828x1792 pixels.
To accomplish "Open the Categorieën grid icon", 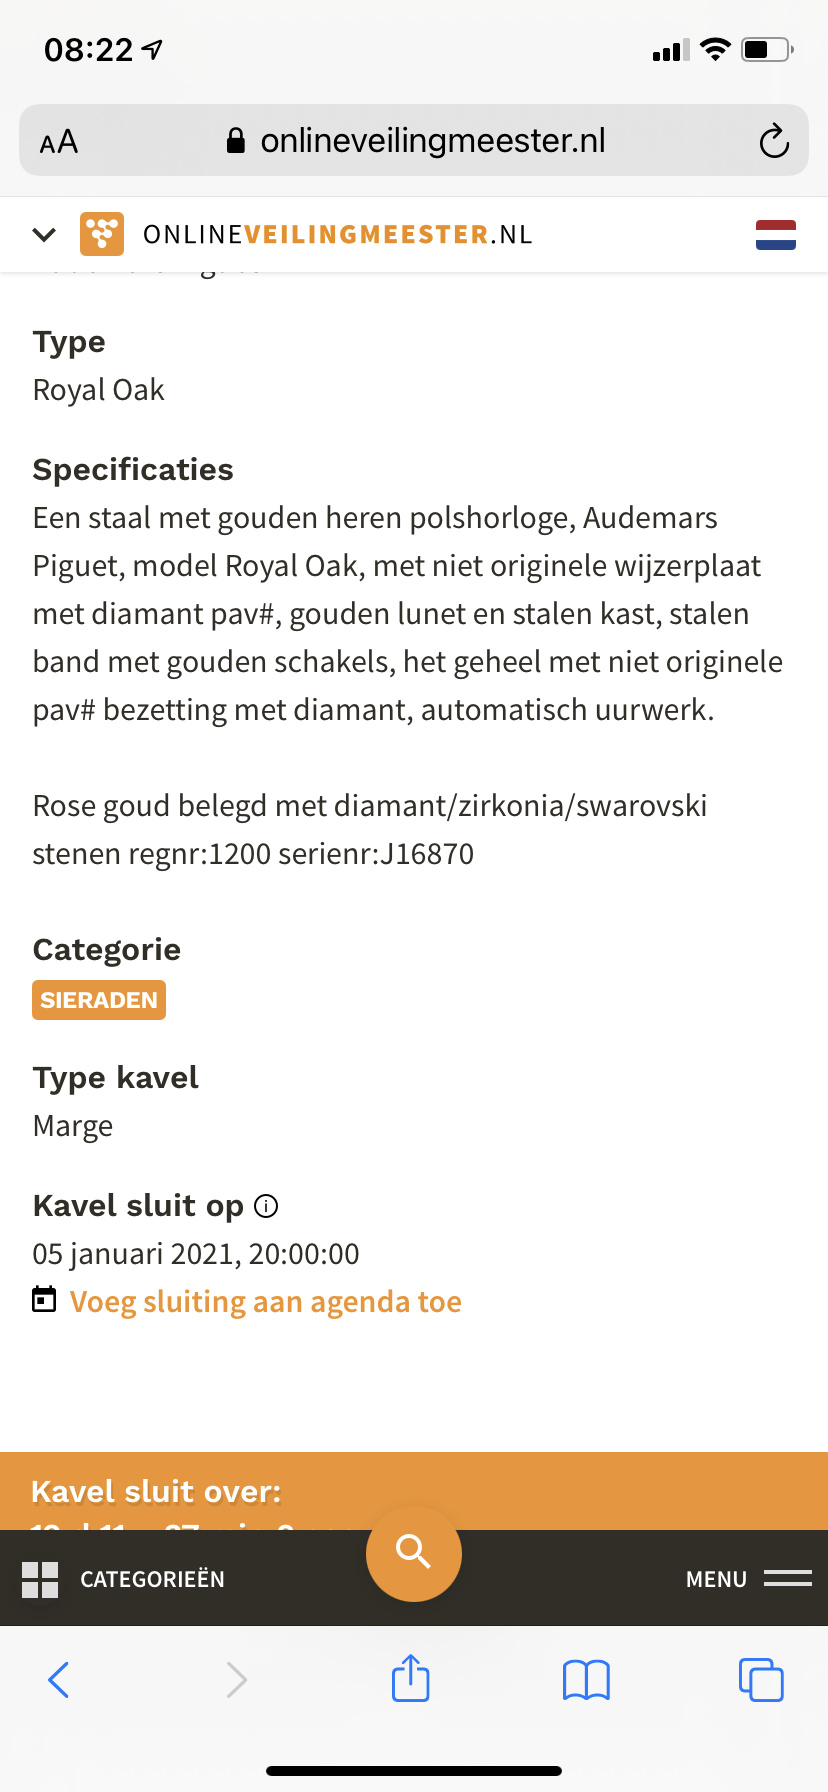I will pos(40,1580).
